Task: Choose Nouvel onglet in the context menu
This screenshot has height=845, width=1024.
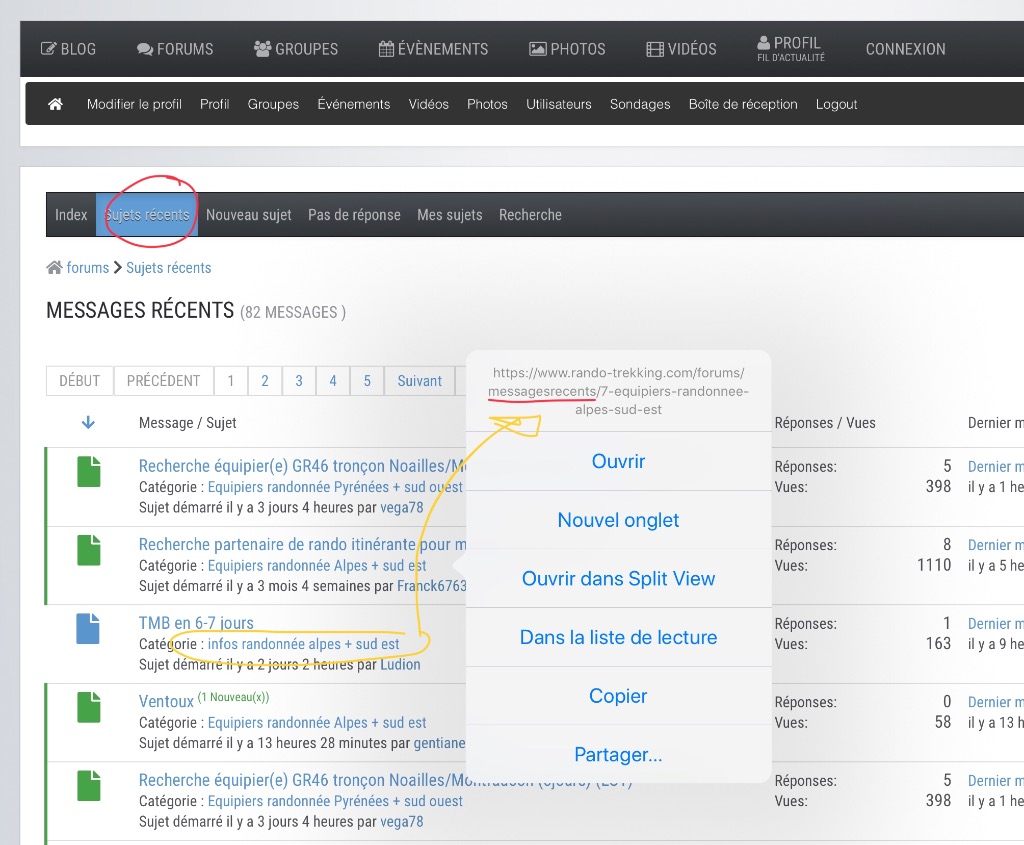Action: (x=618, y=520)
